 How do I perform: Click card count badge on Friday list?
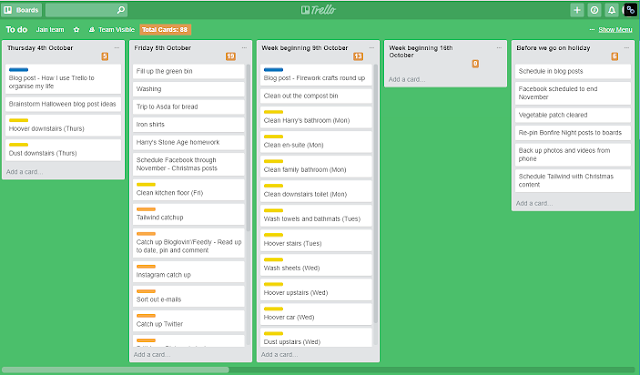click(231, 56)
